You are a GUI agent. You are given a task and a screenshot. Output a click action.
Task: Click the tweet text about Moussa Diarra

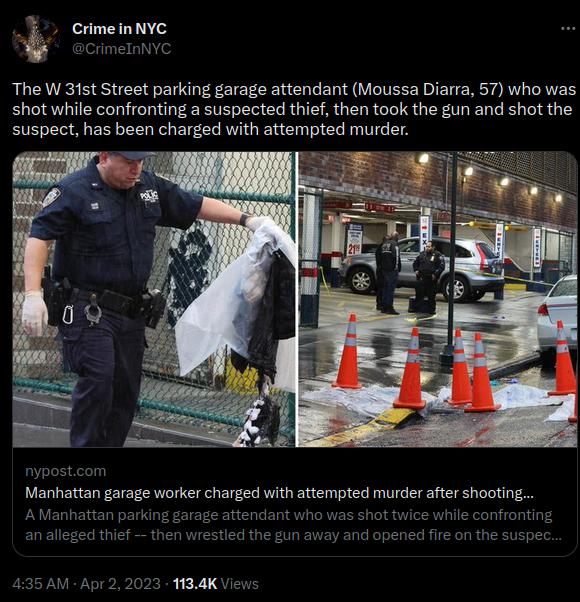[294, 109]
